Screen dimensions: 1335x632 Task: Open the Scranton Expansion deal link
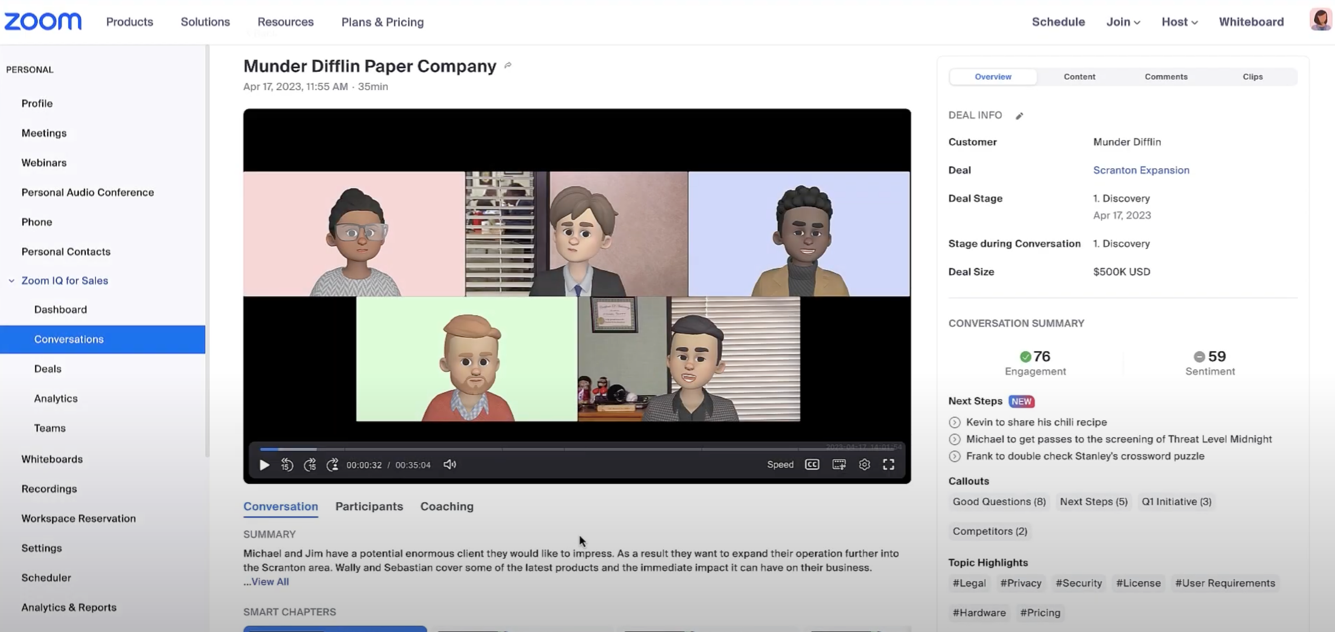(1141, 171)
